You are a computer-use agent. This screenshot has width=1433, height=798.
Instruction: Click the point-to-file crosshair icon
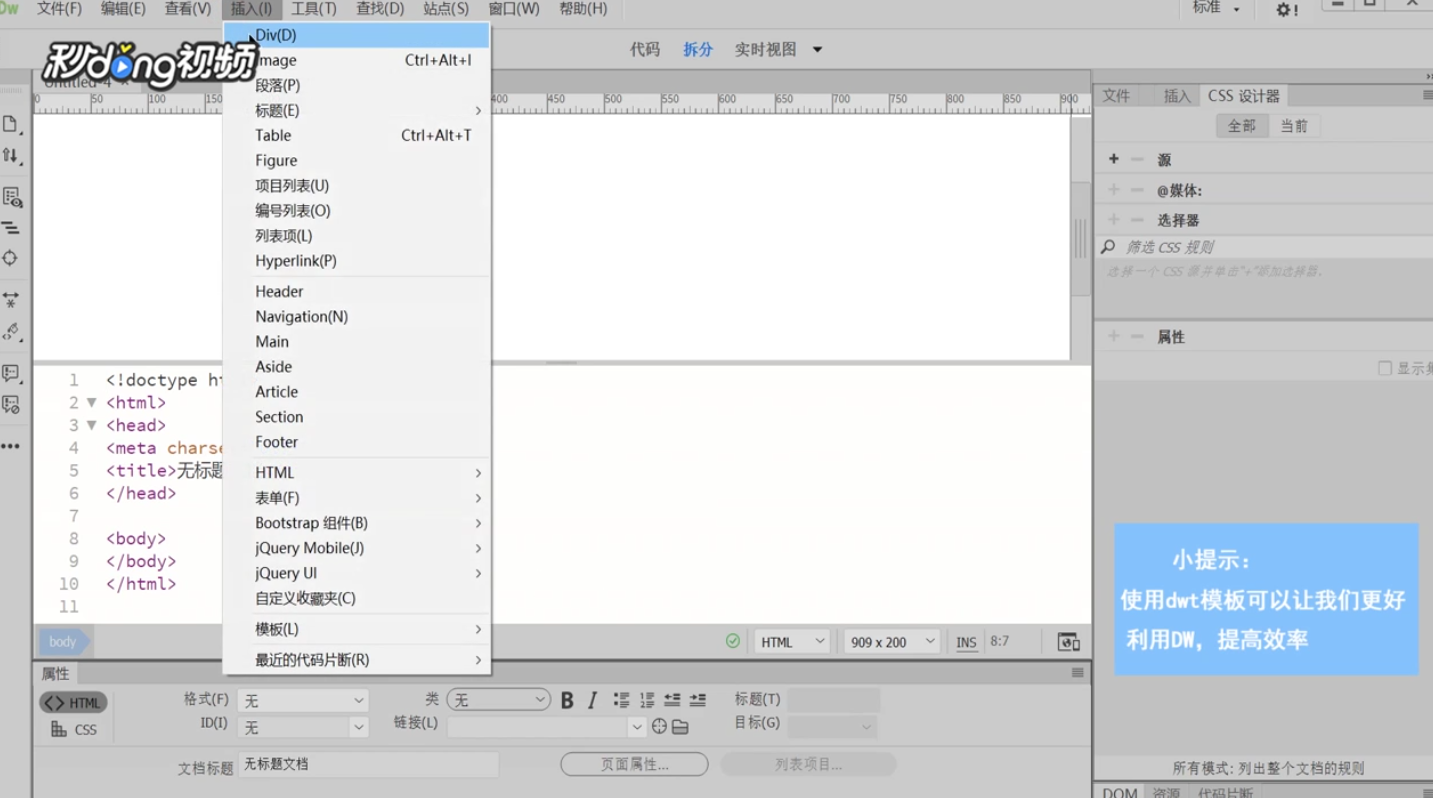pos(659,726)
